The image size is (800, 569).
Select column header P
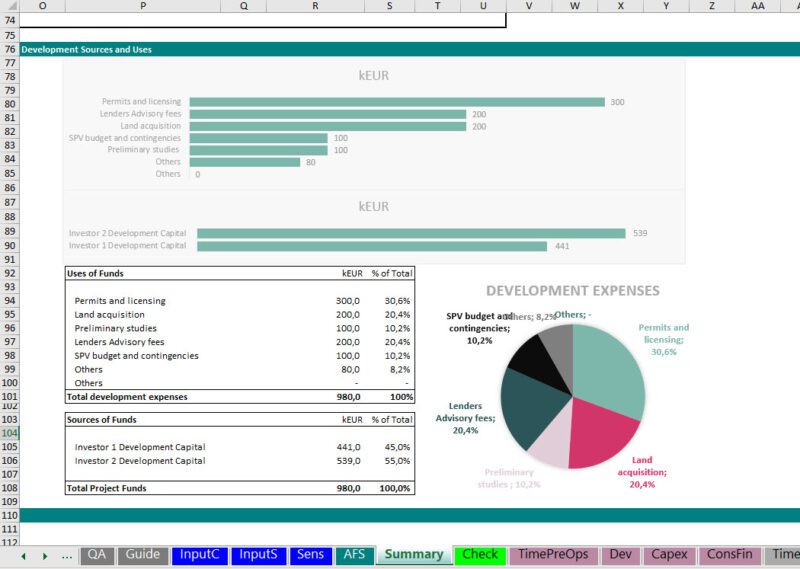click(x=143, y=6)
